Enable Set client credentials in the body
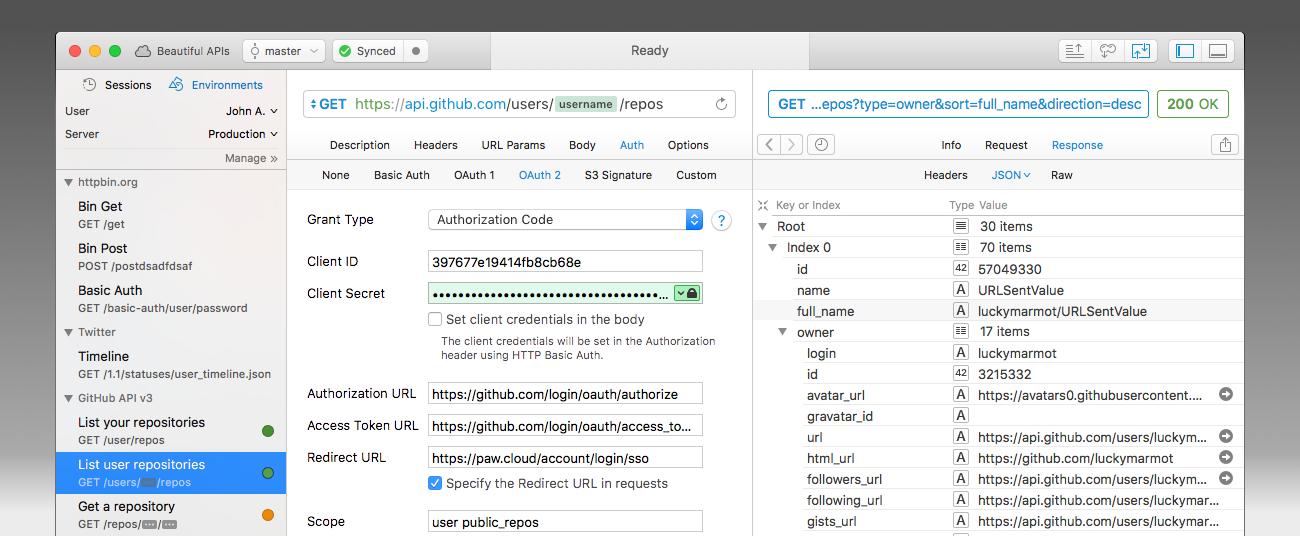This screenshot has height=536, width=1300. pyautogui.click(x=435, y=320)
